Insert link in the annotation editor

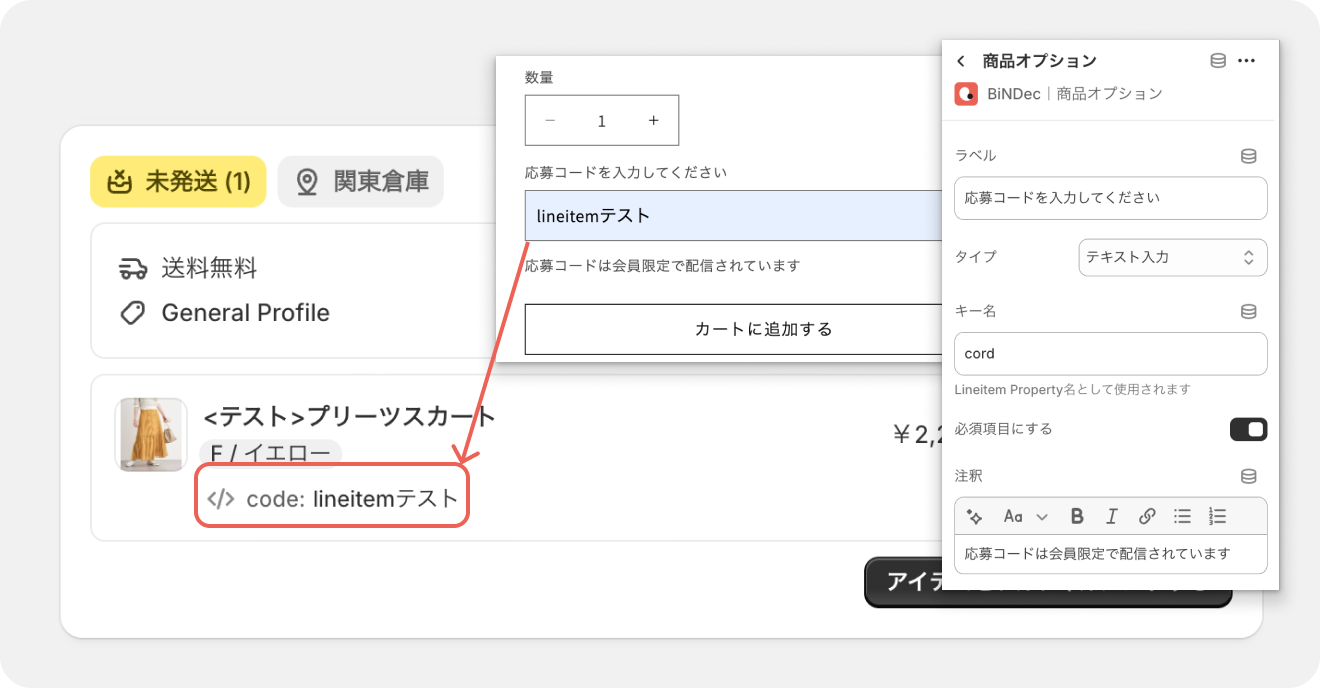click(1147, 516)
